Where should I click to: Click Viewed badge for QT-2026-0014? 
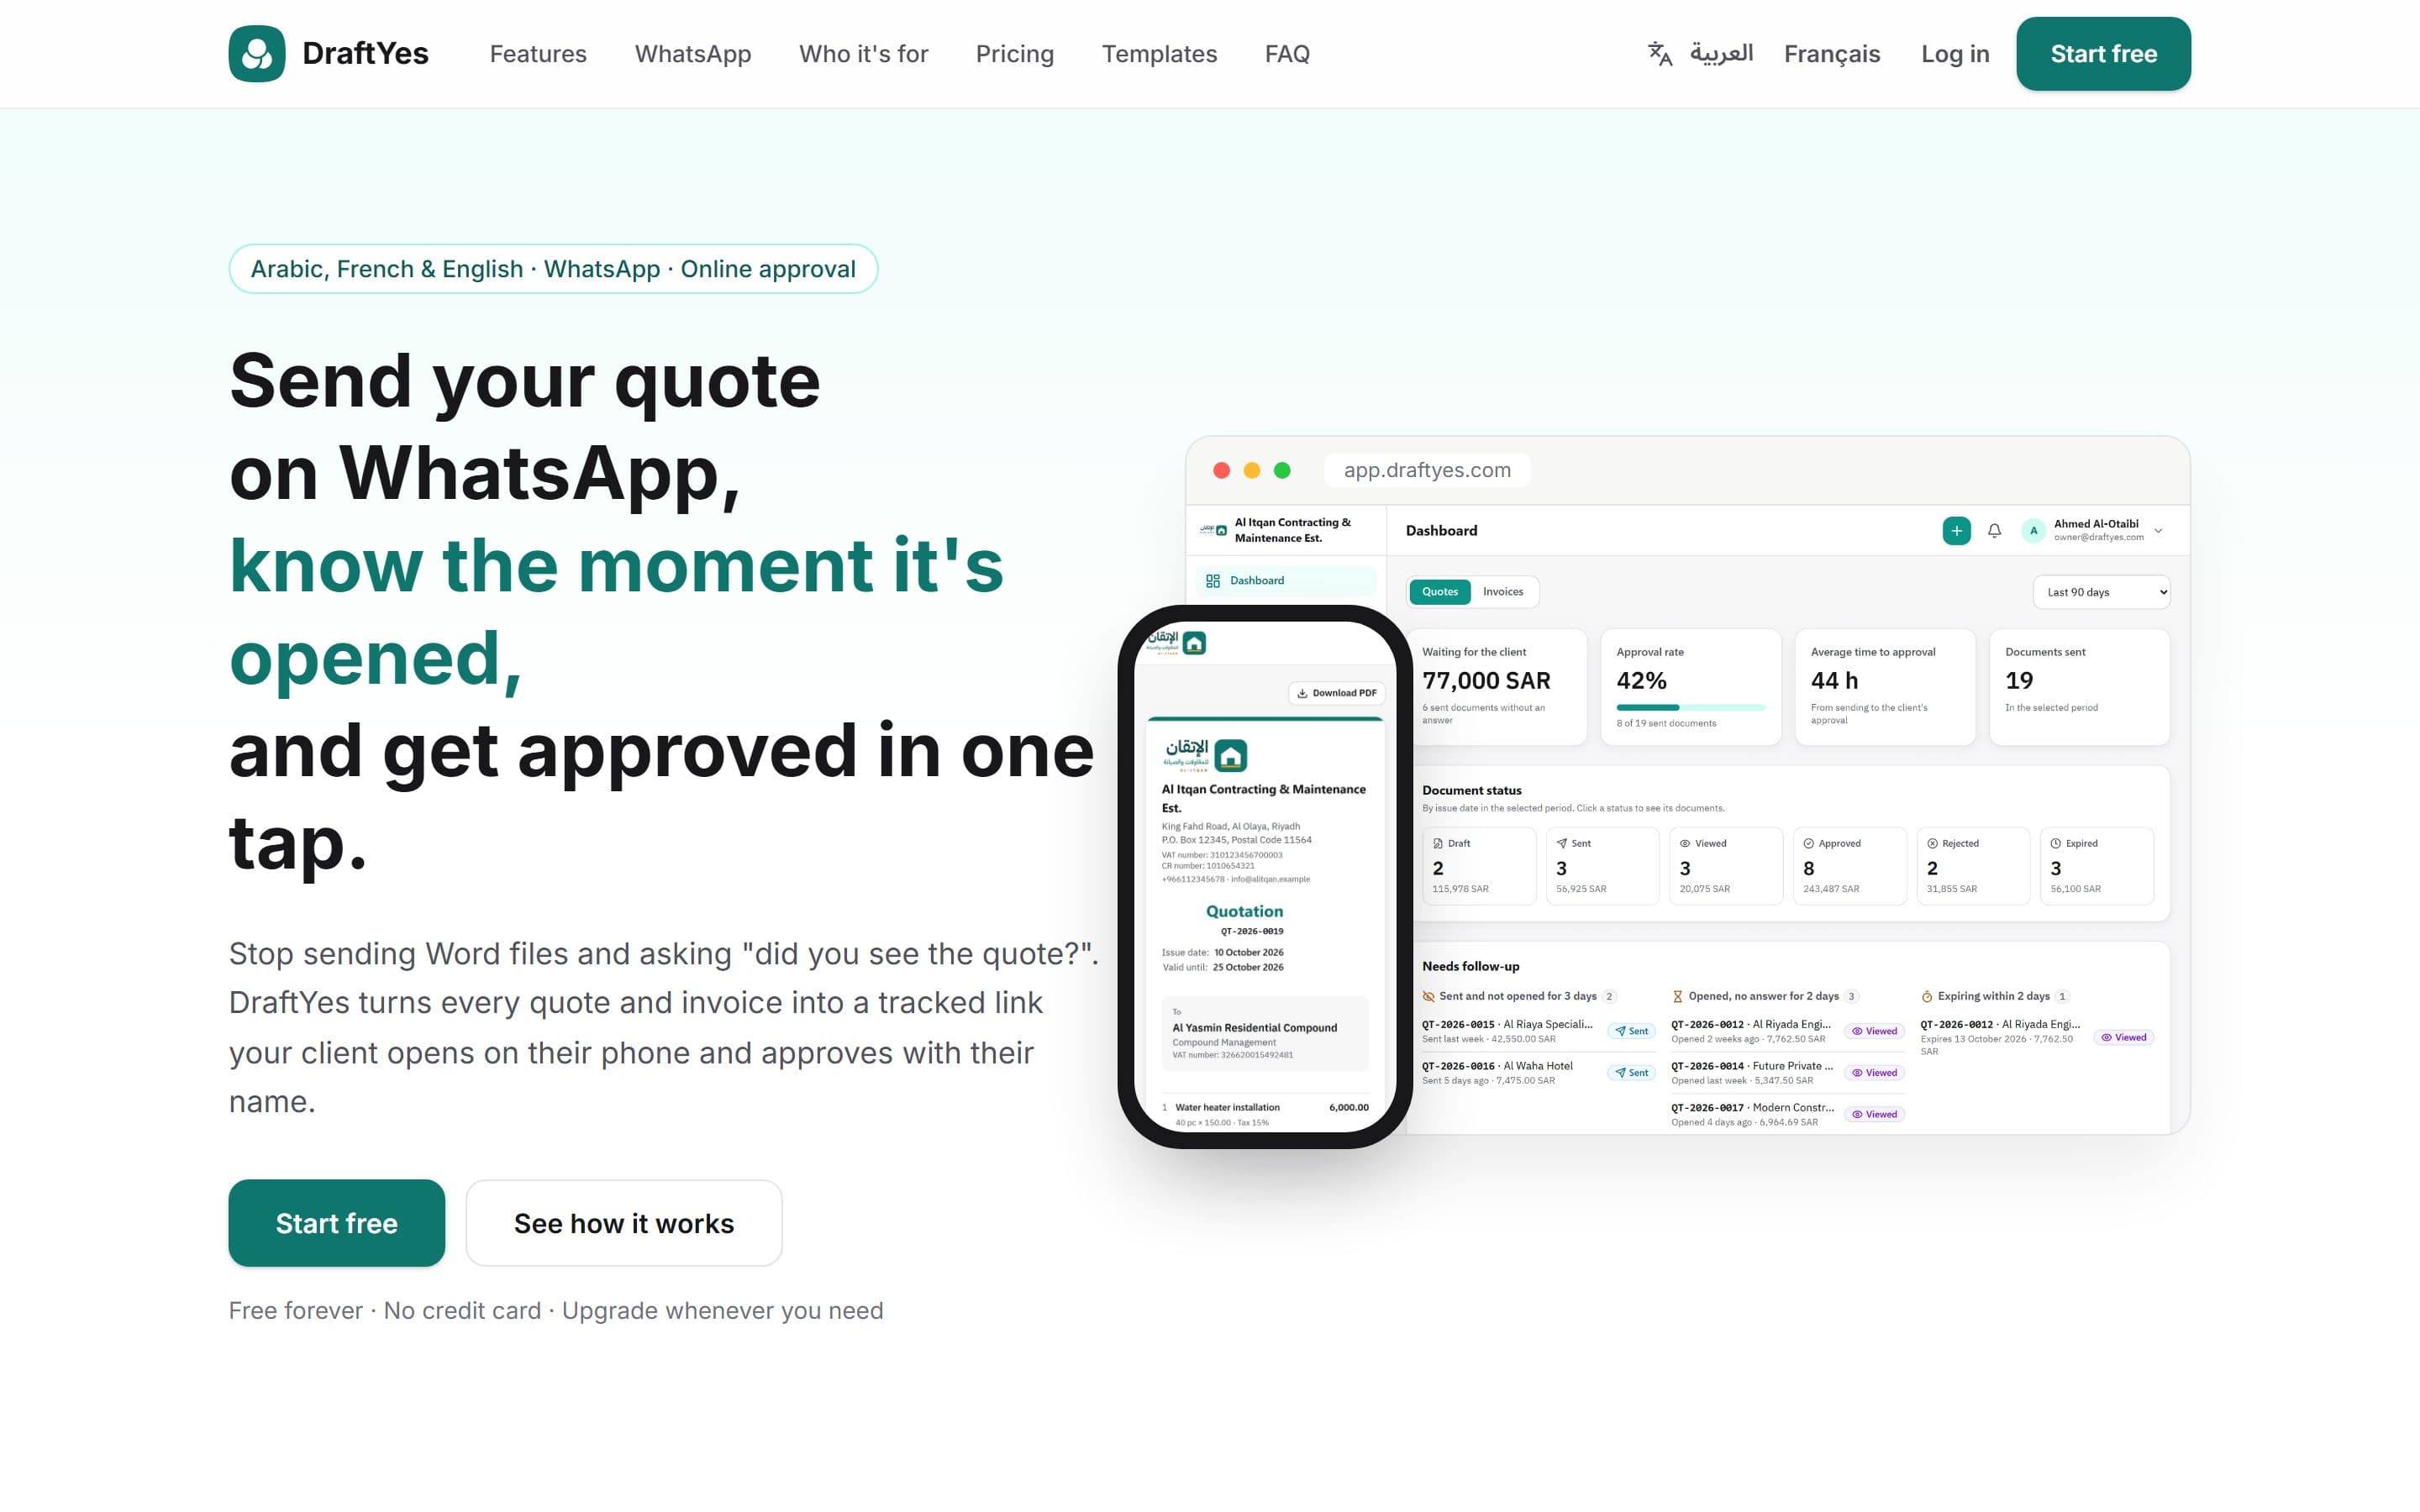click(x=1874, y=1073)
